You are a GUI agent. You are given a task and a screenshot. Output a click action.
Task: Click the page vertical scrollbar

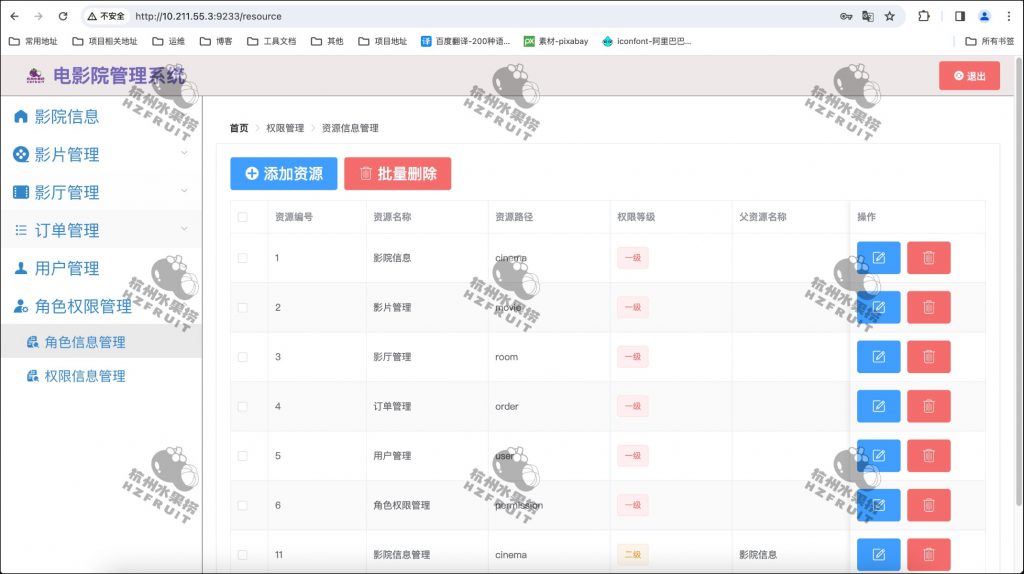point(1019,281)
